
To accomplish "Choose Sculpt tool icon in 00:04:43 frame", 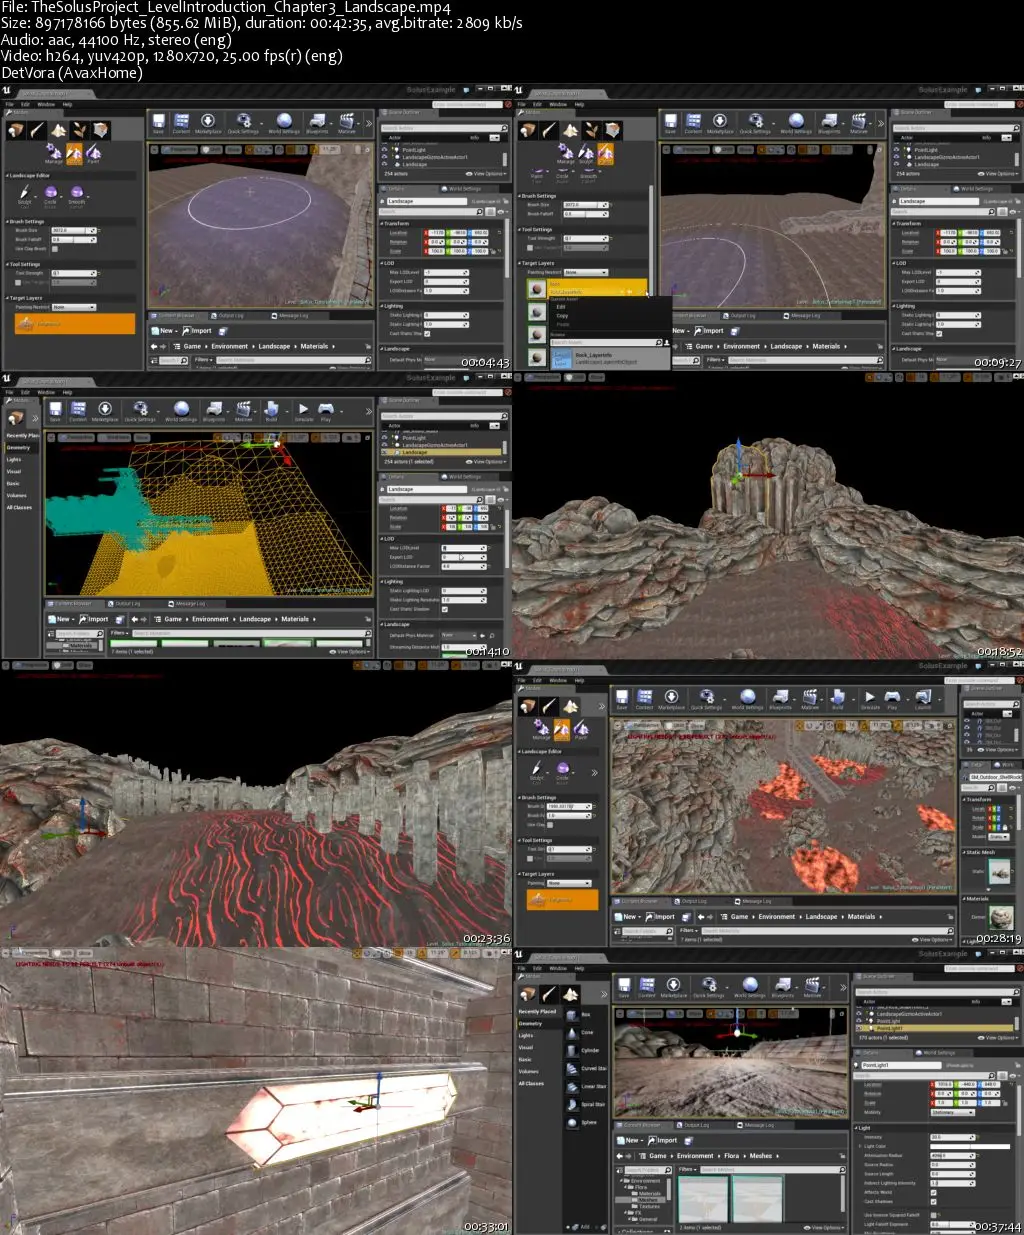I will (25, 194).
